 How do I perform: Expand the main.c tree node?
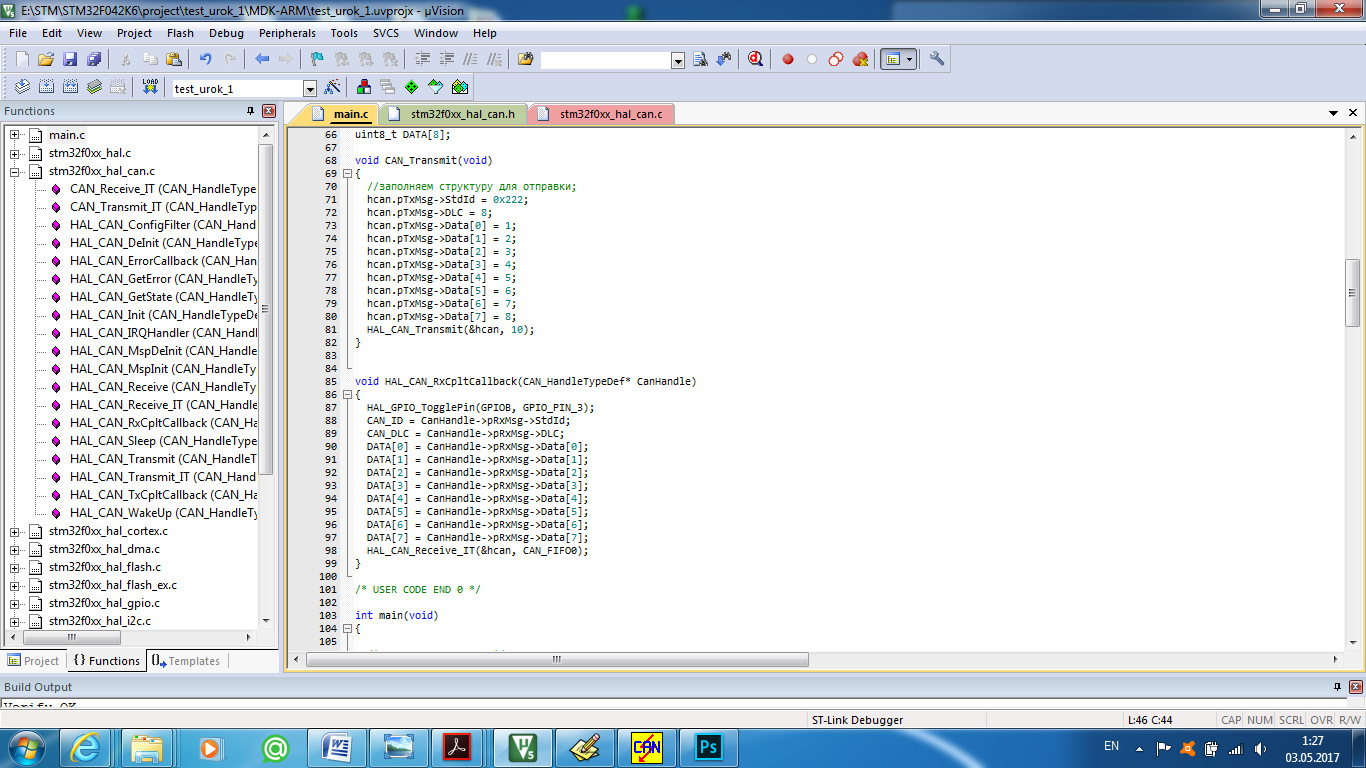[15, 135]
